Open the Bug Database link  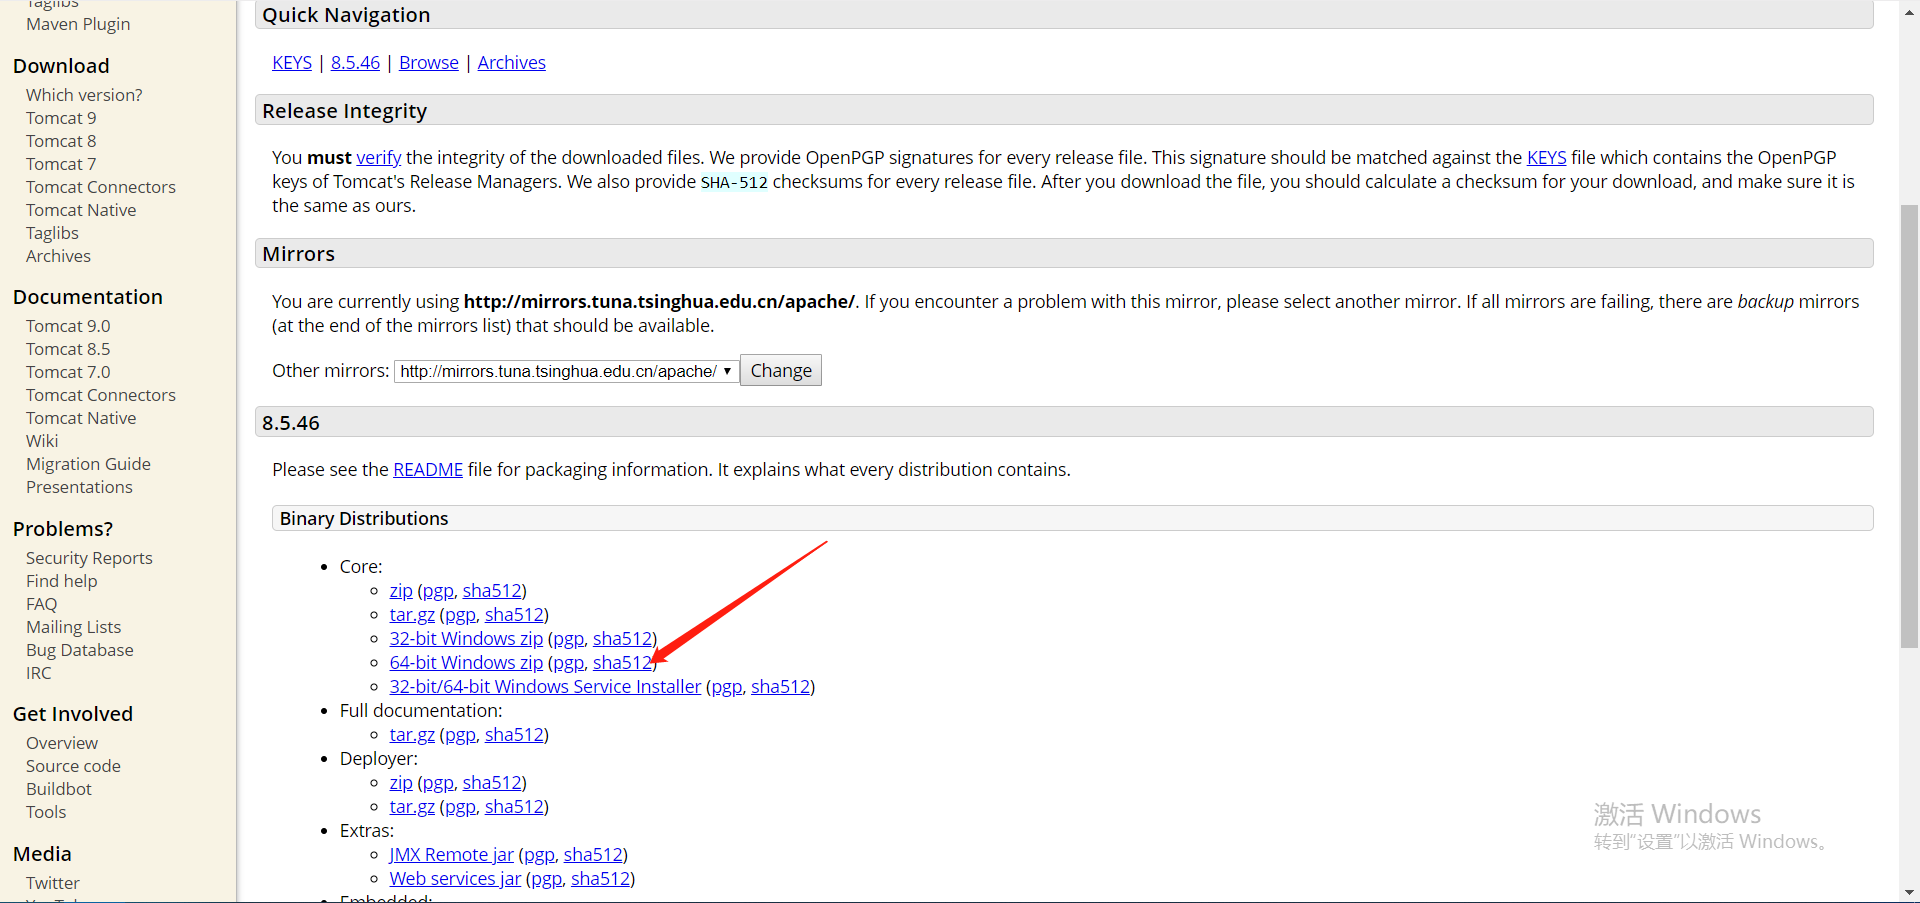(x=80, y=650)
